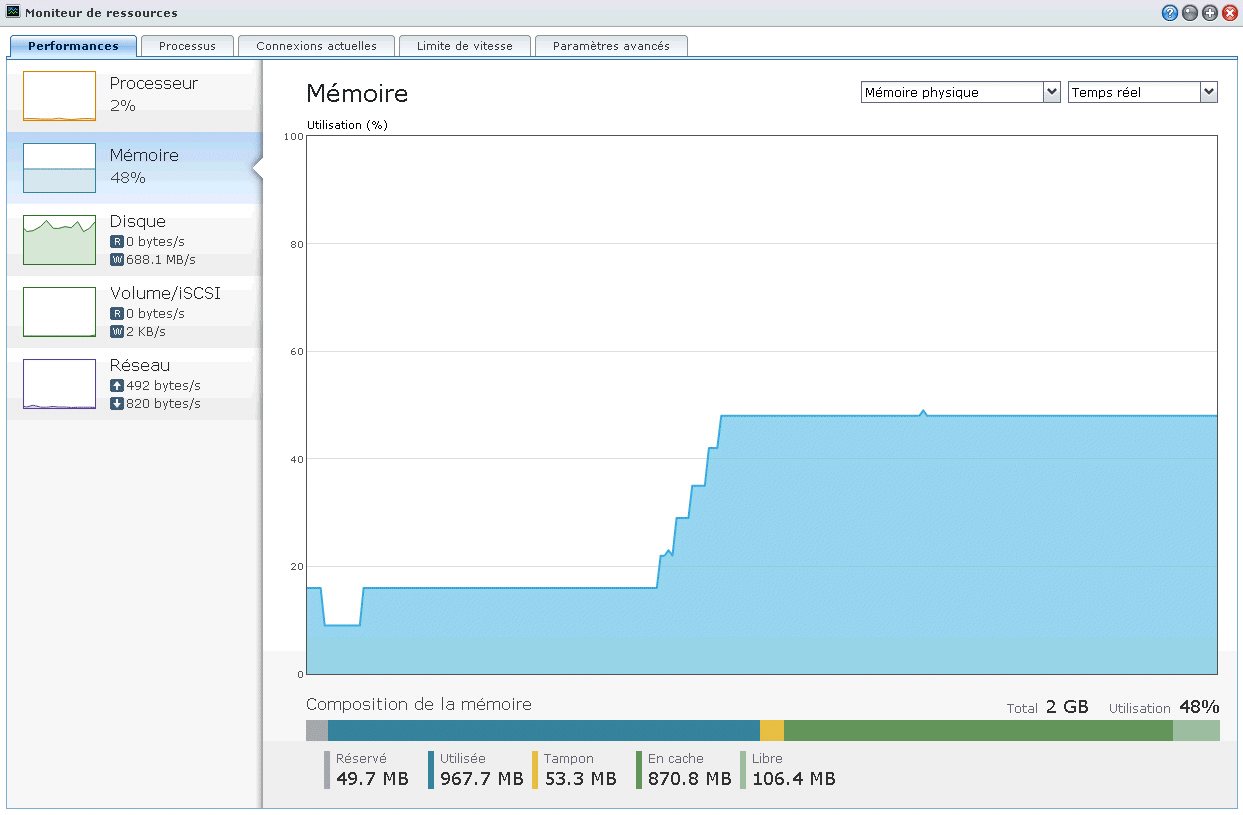
Task: Open the Connexions actuelles tab
Action: (x=316, y=46)
